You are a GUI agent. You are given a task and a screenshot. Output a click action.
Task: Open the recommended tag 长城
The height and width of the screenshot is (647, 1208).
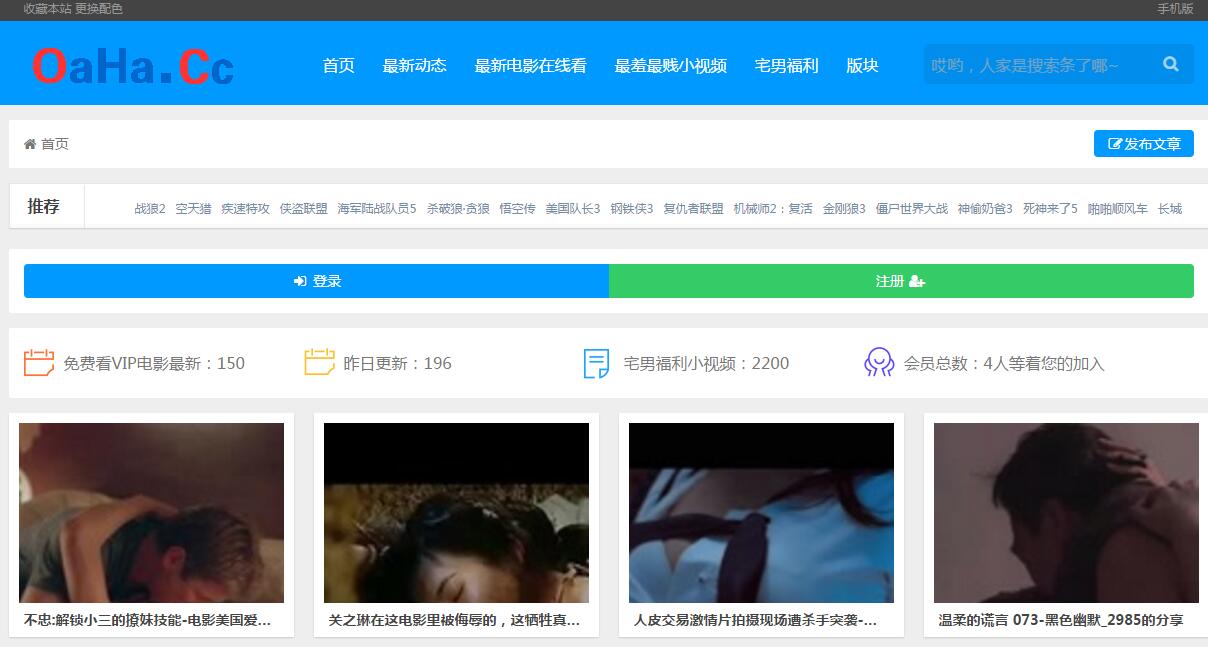[1170, 209]
